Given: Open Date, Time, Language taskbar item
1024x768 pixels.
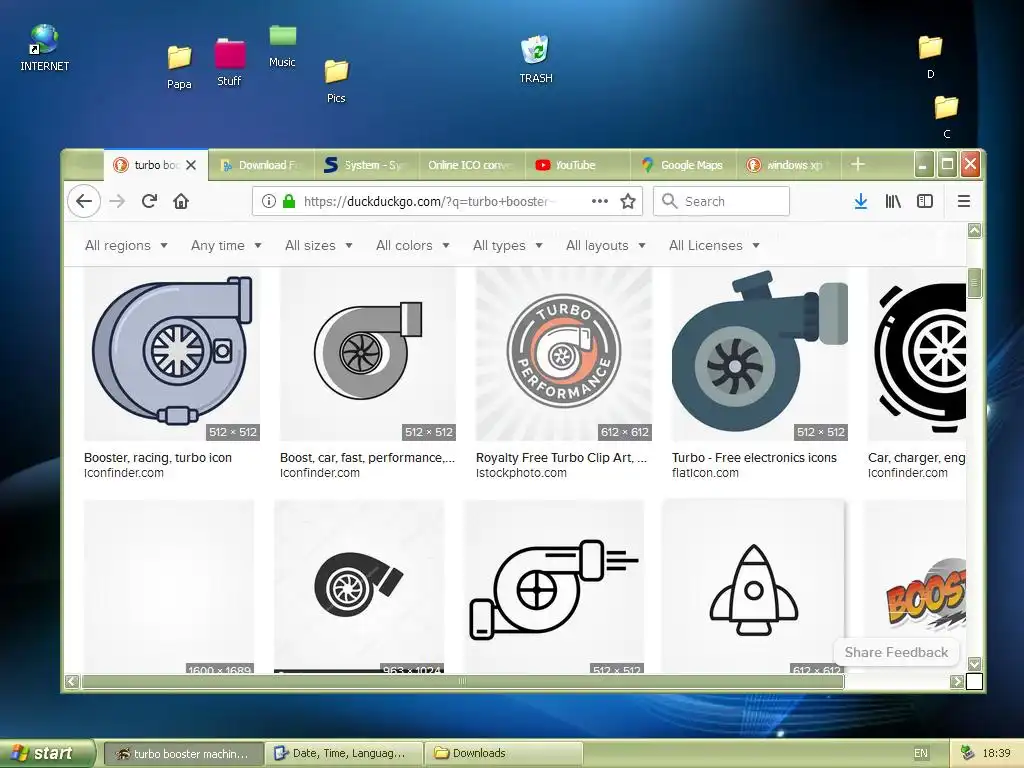Looking at the screenshot, I should click(344, 753).
